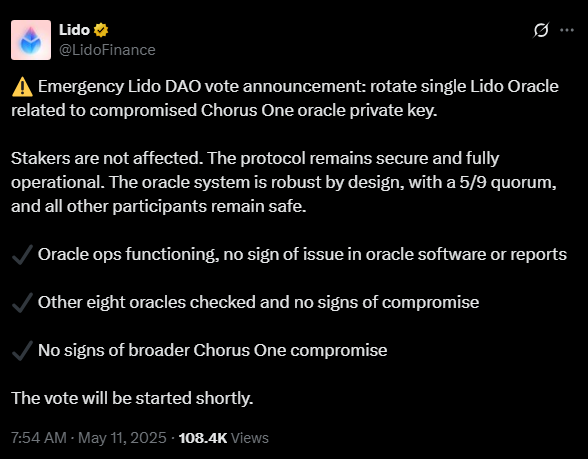Click the checkmark before Other eight oracles
The width and height of the screenshot is (588, 459).
point(22,303)
